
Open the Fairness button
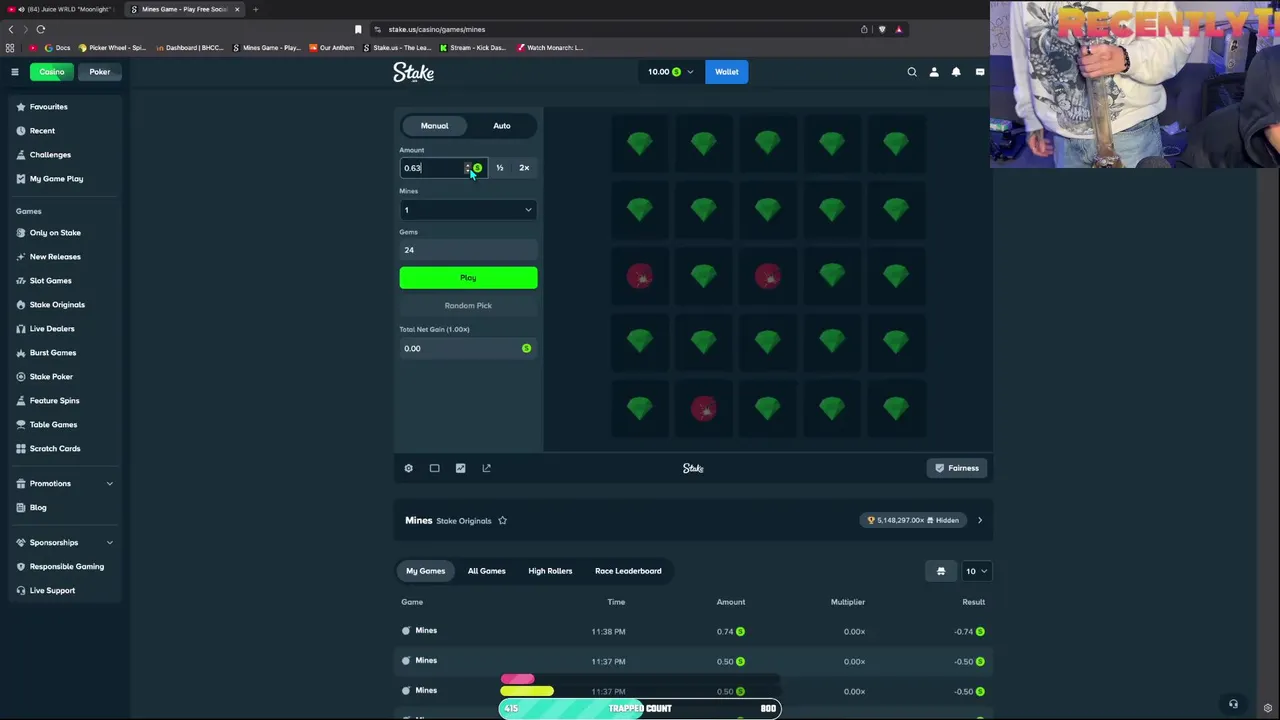click(957, 468)
